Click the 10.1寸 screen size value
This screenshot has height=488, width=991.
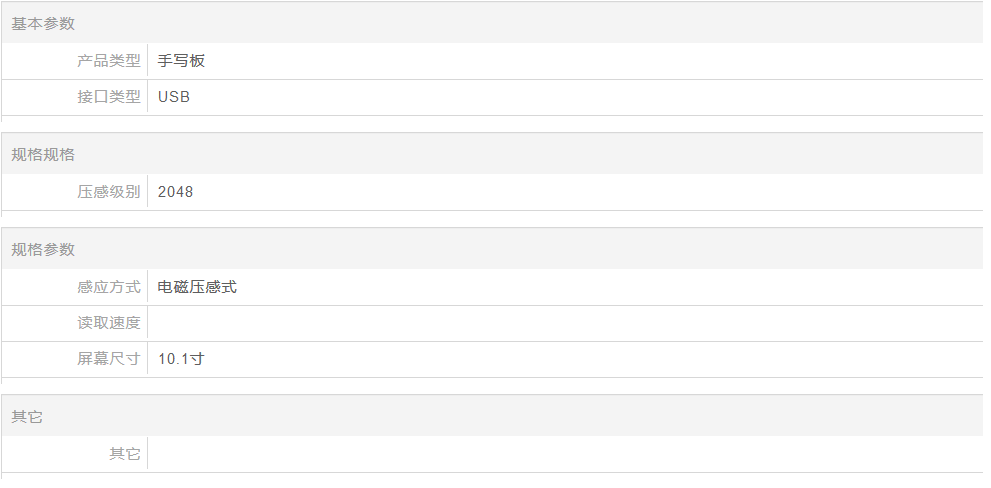(x=181, y=358)
